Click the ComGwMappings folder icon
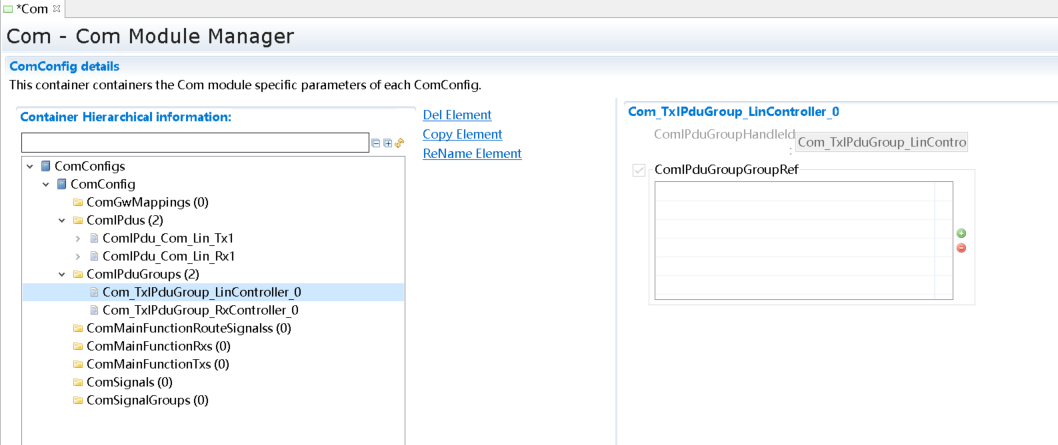Viewport: 1058px width, 445px height. (x=78, y=202)
